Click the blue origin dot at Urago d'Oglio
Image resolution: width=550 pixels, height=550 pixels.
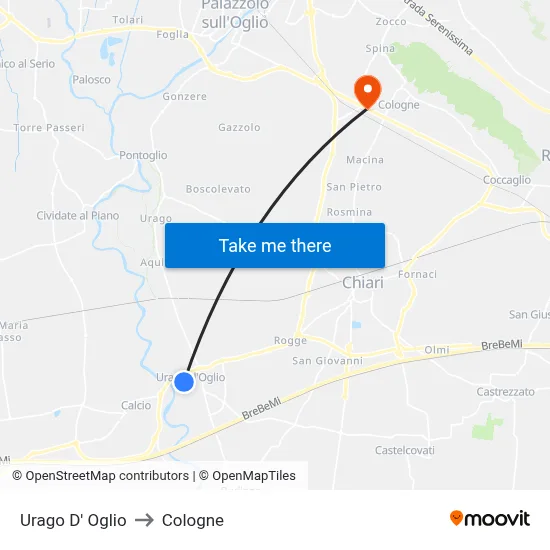184,382
